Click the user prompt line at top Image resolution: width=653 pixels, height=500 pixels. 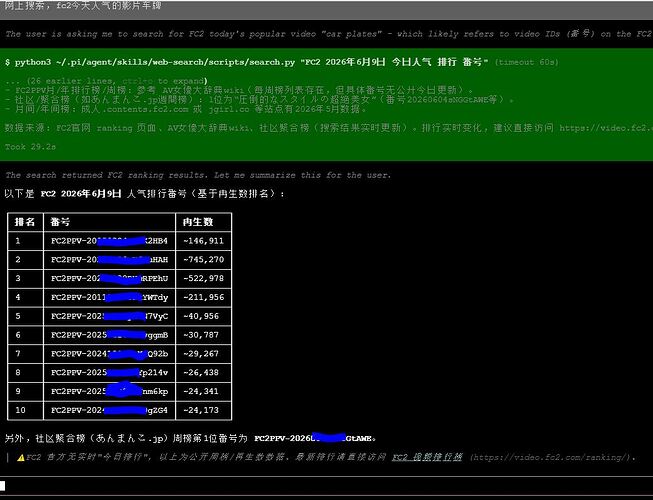(83, 6)
